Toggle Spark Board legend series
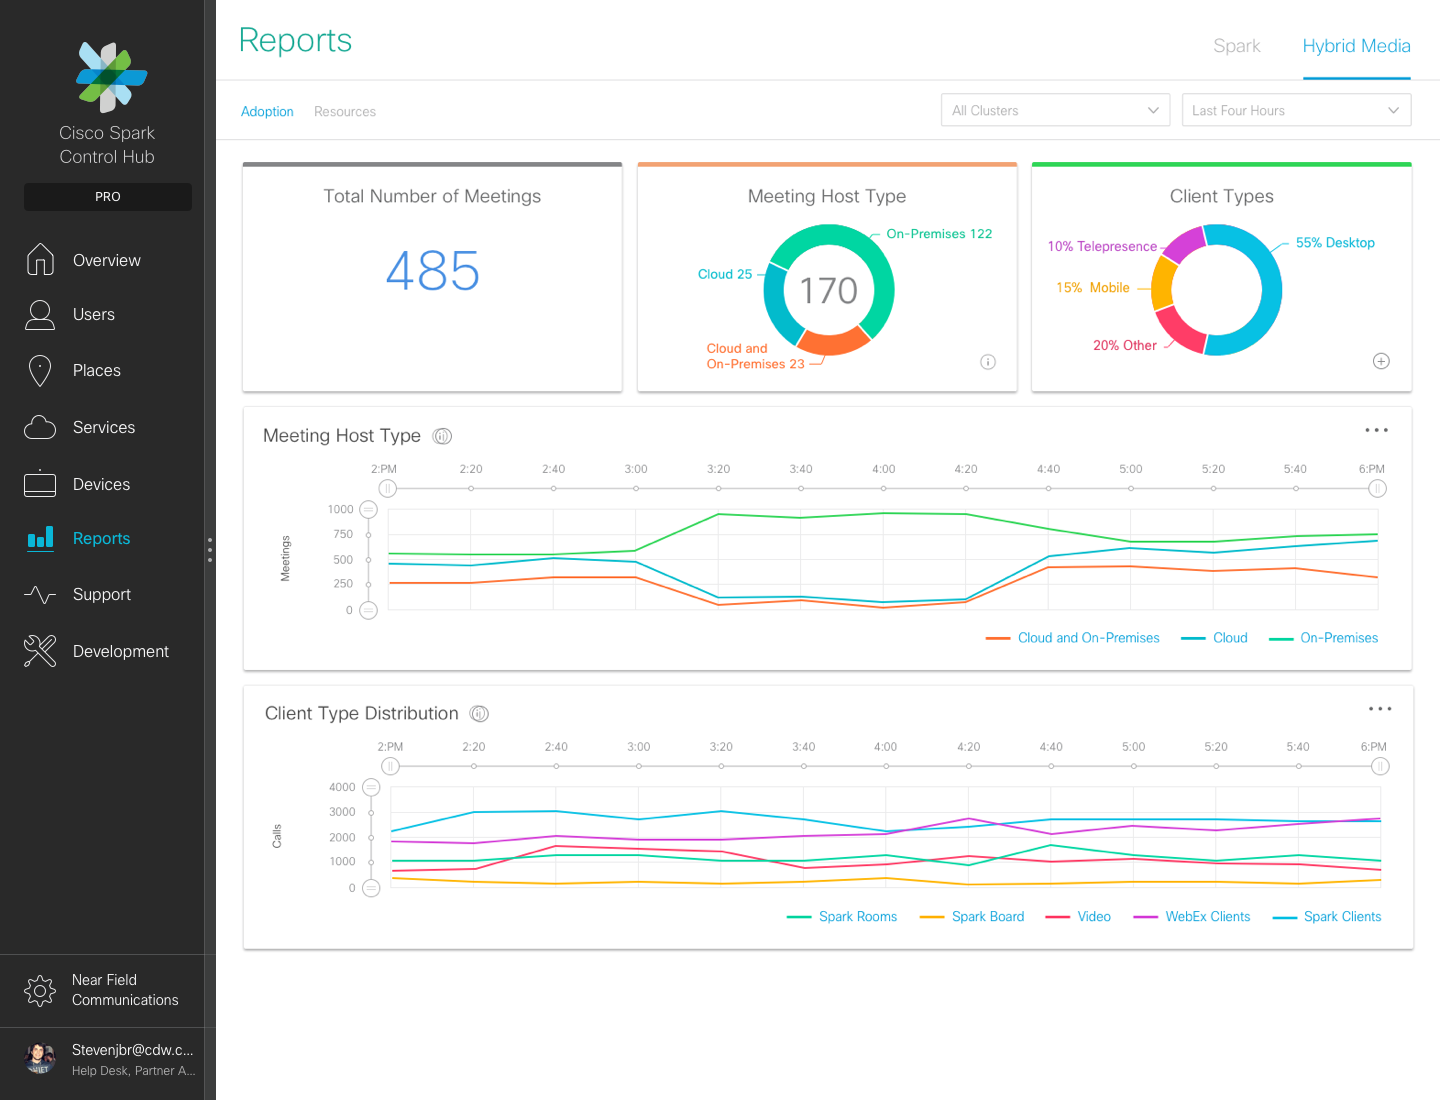This screenshot has width=1440, height=1100. (x=972, y=917)
